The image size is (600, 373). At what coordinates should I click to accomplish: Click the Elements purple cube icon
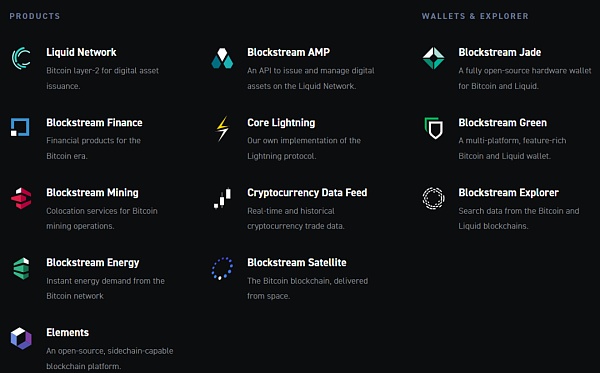click(x=21, y=338)
